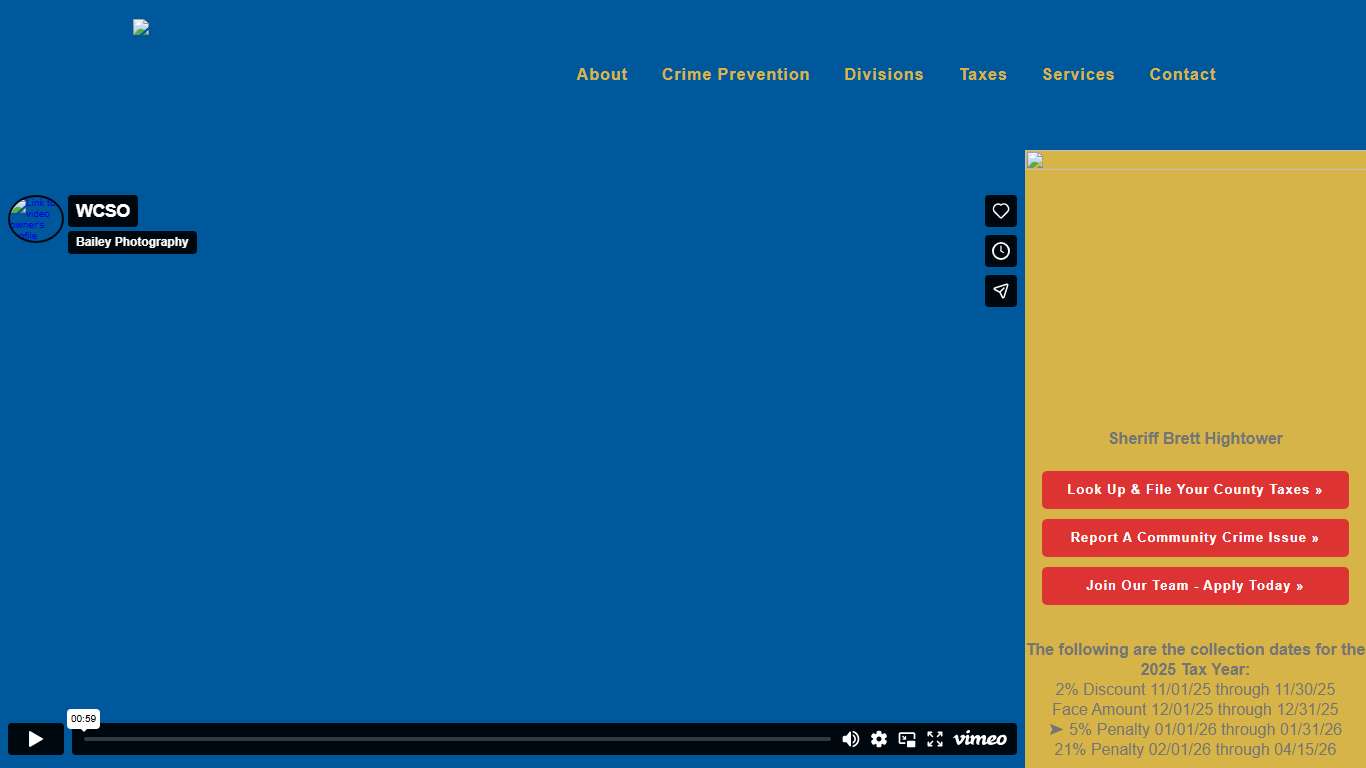The image size is (1366, 768).
Task: Click Look Up & File Your County Taxes
Action: (x=1195, y=490)
